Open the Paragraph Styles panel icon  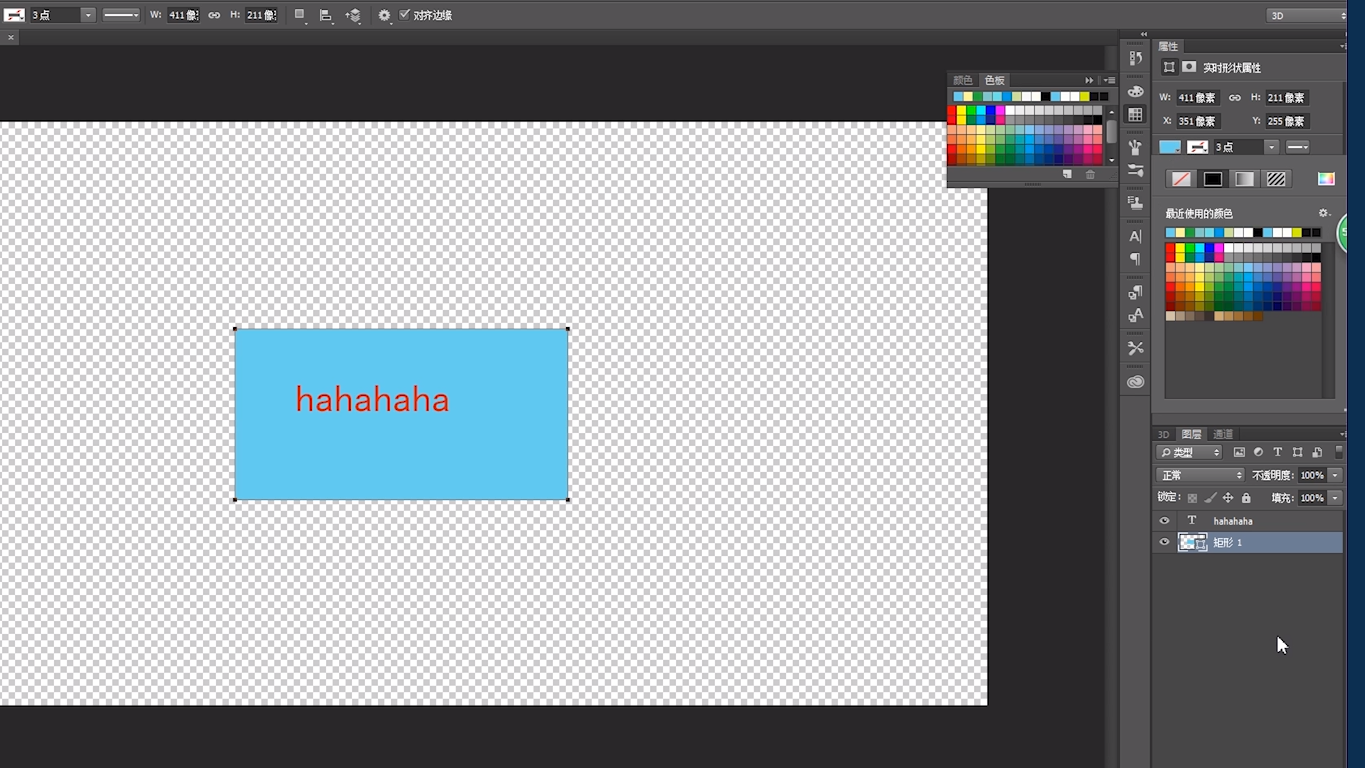1135,292
